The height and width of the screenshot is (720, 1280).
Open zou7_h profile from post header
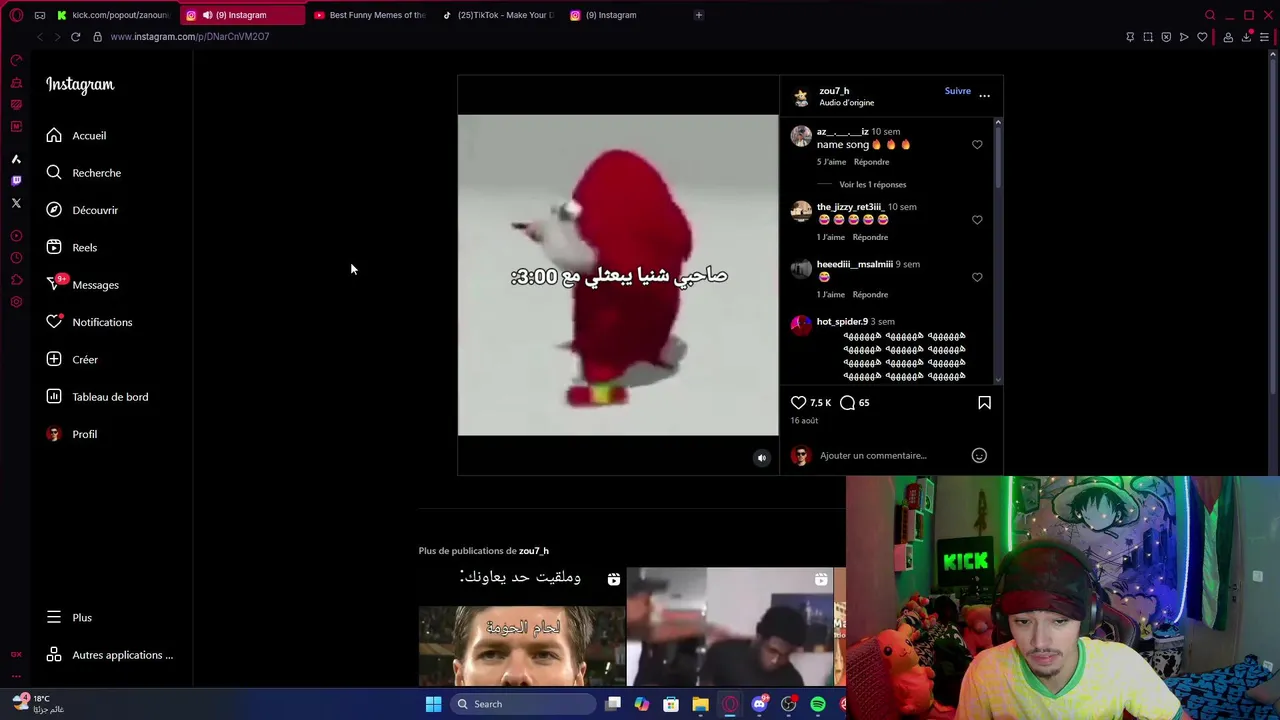click(834, 90)
